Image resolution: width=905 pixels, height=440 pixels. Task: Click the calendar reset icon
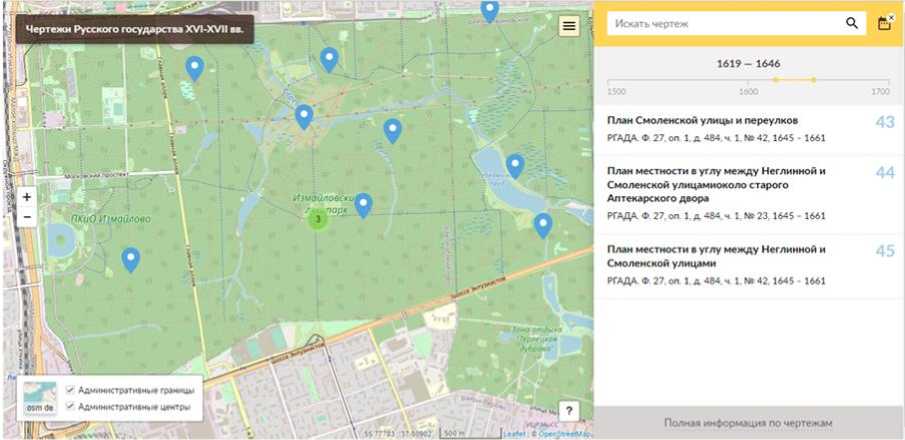click(x=884, y=23)
